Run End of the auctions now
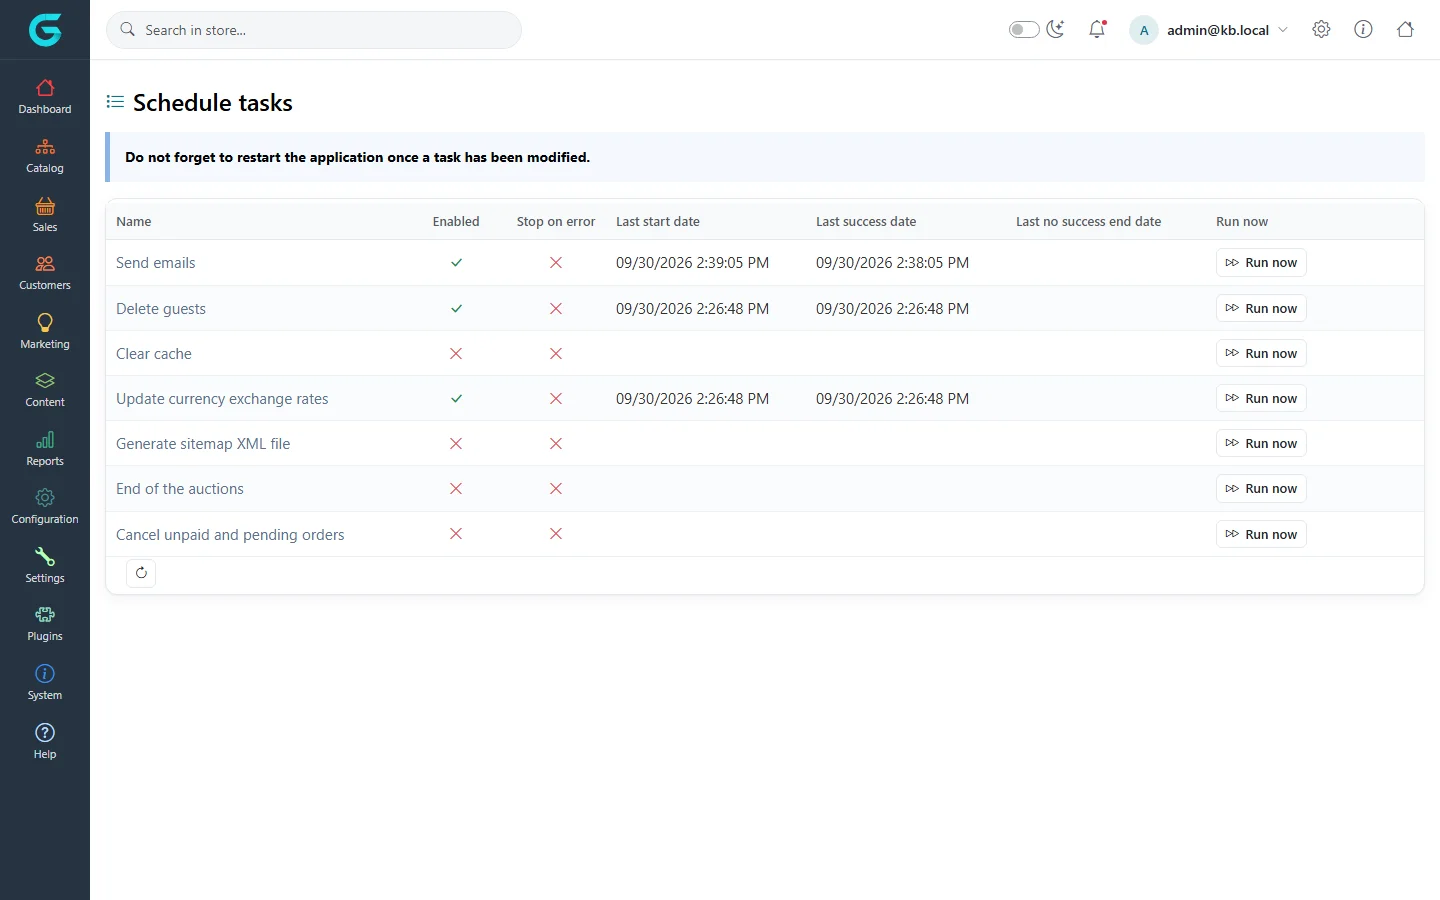 pyautogui.click(x=1261, y=489)
